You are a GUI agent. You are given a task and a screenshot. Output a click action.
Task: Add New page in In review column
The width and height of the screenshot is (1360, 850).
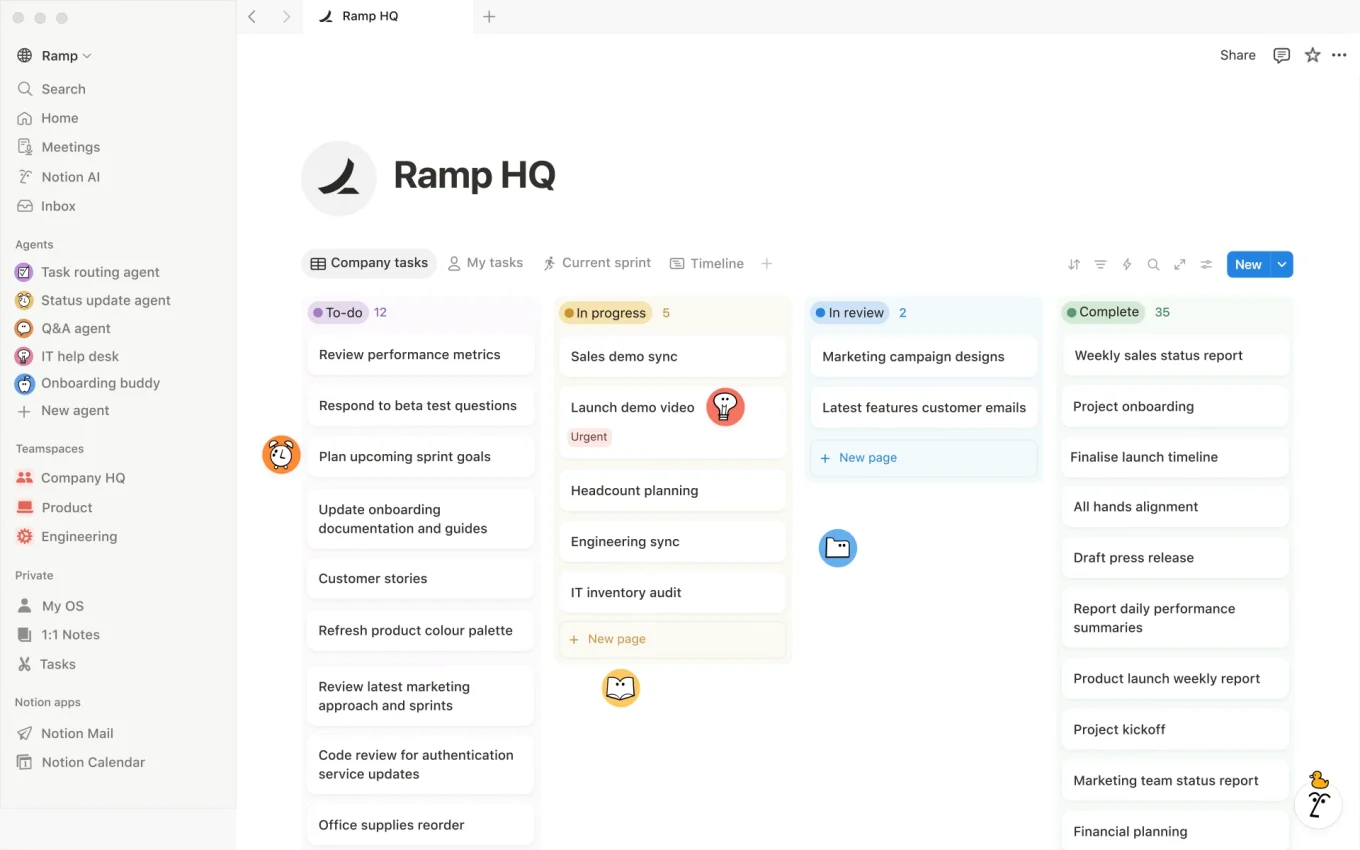924,458
